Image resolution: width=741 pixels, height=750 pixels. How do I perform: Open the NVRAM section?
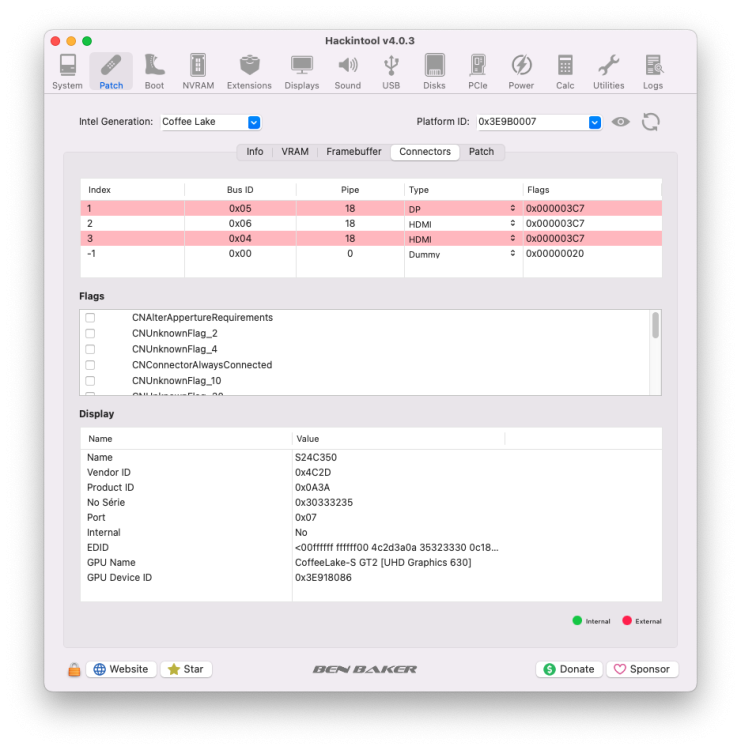pyautogui.click(x=198, y=72)
